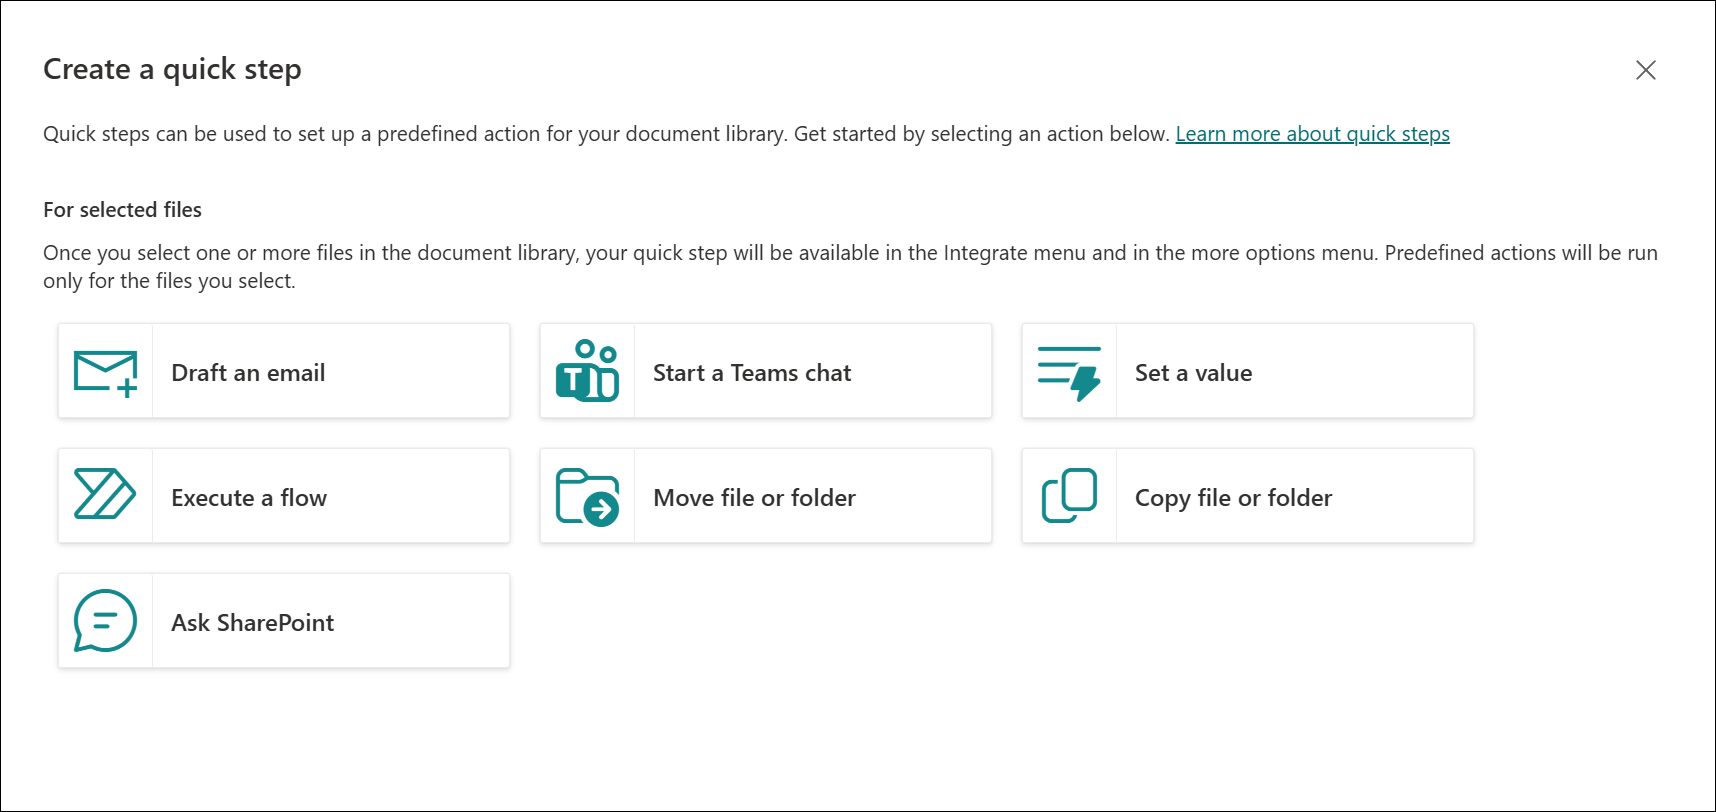The height and width of the screenshot is (812, 1716).
Task: Click the speech bubble Ask SharePoint icon
Action: tap(105, 621)
